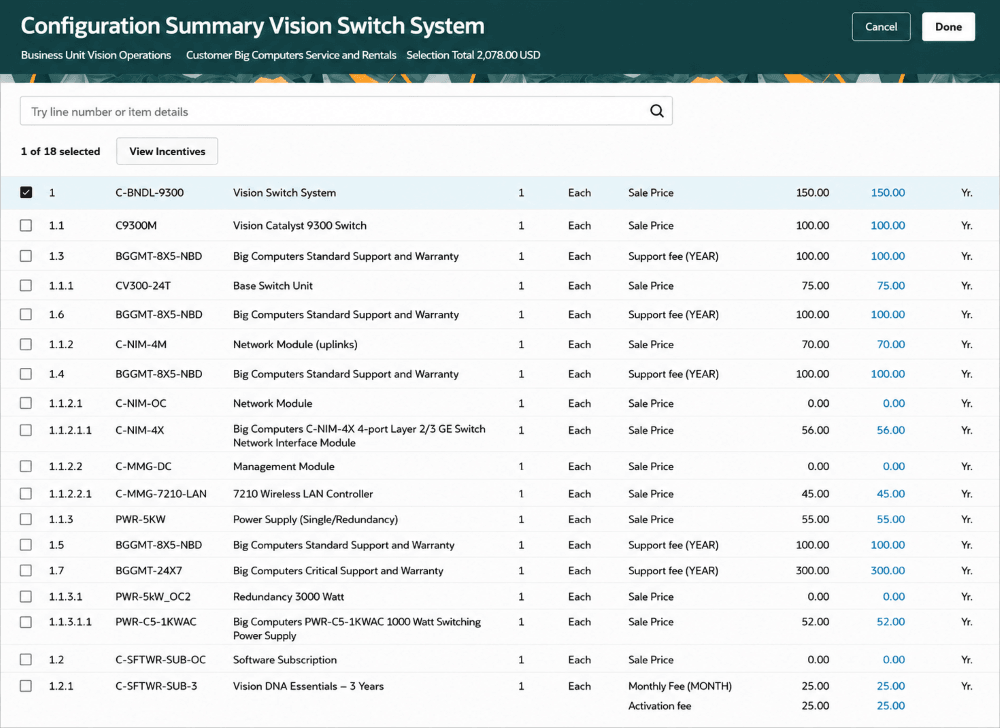
Task: Select the 'Network Module (uplinks)' text
Action: (295, 344)
